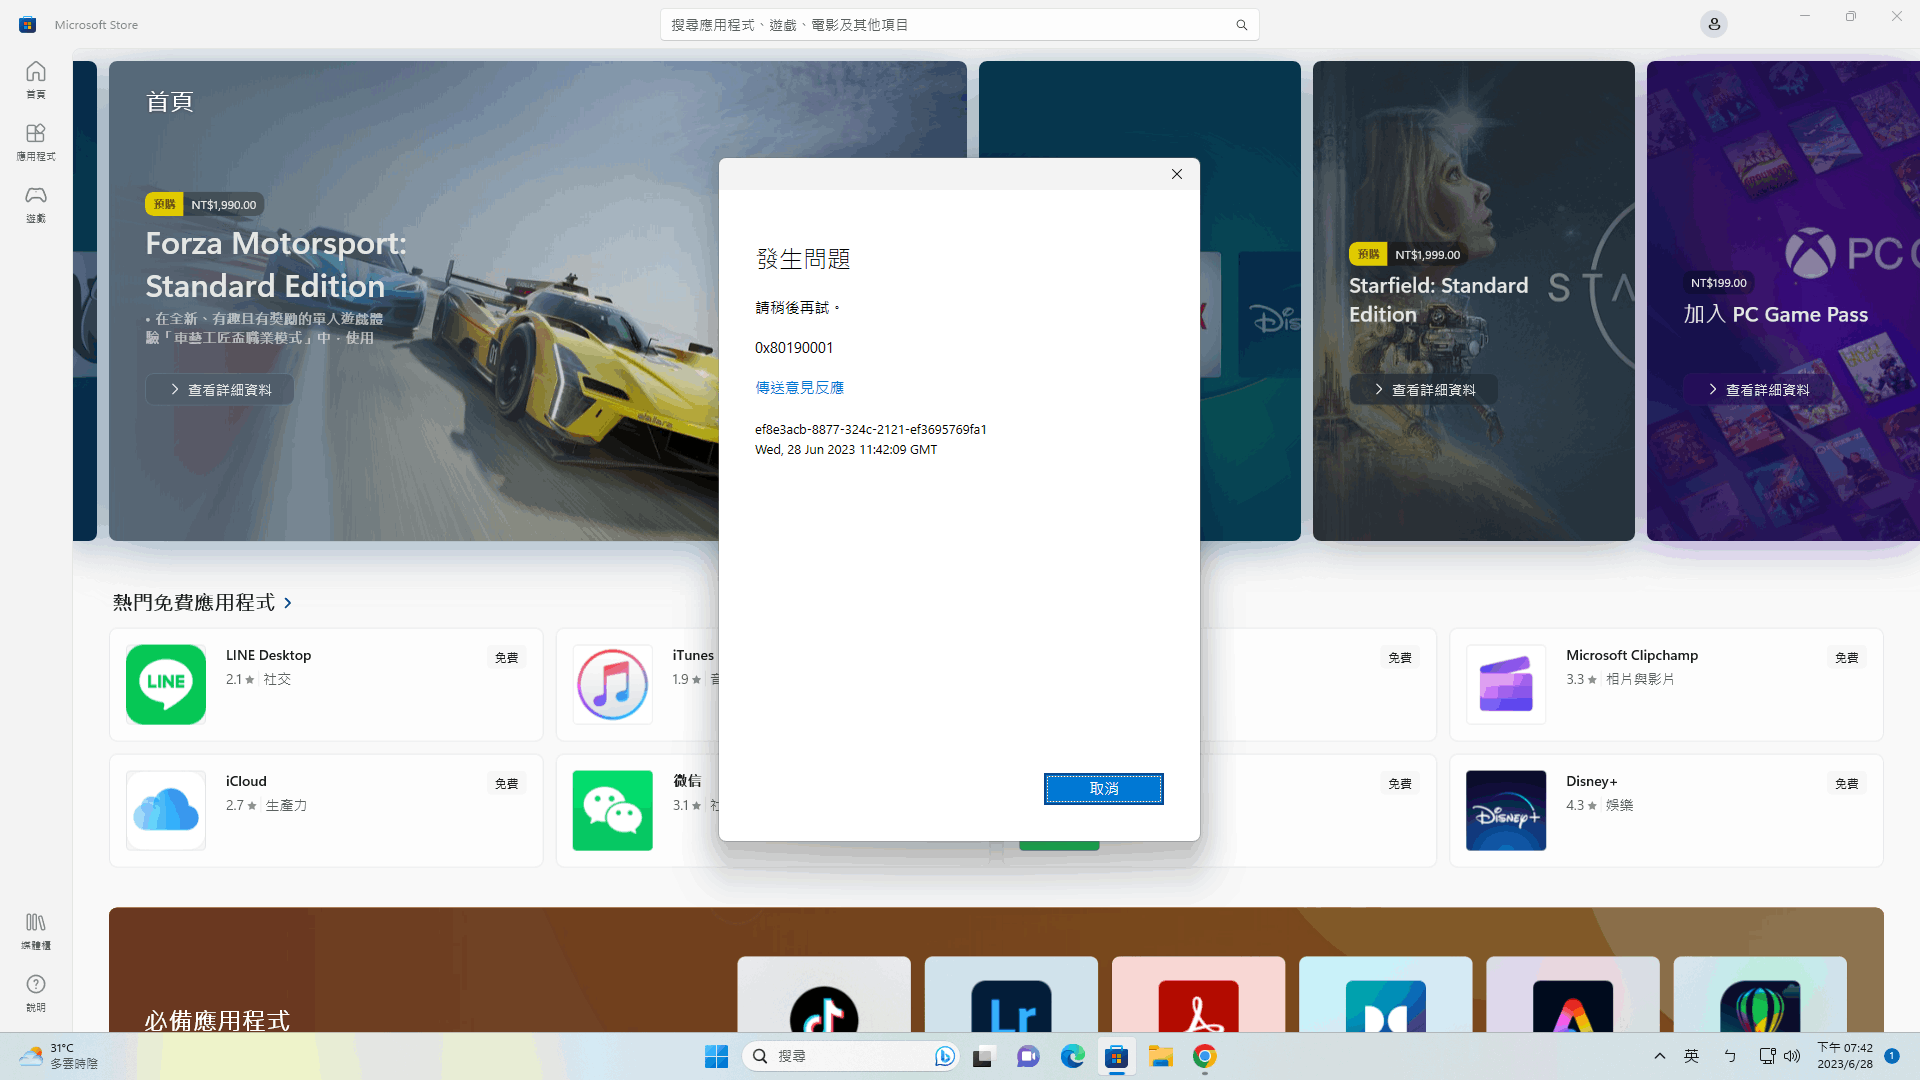Open the Home page in sidebar

pos(36,80)
